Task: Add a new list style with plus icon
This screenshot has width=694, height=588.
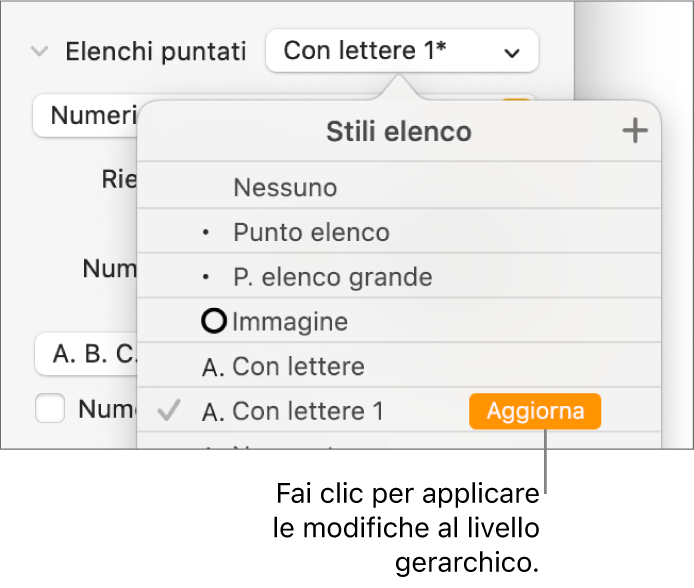Action: [635, 131]
